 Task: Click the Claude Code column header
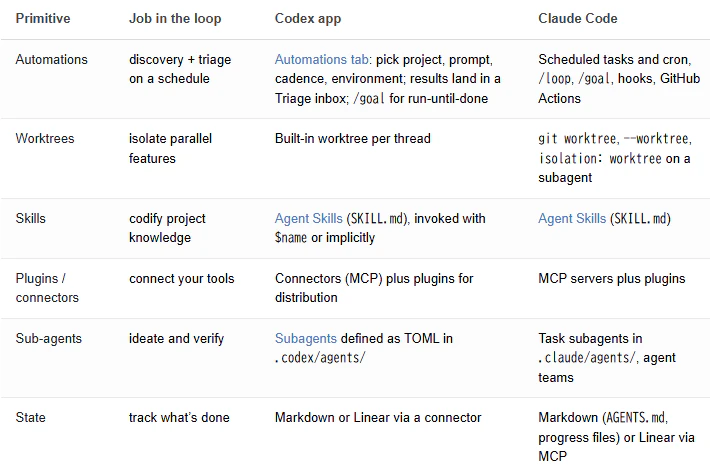[578, 18]
